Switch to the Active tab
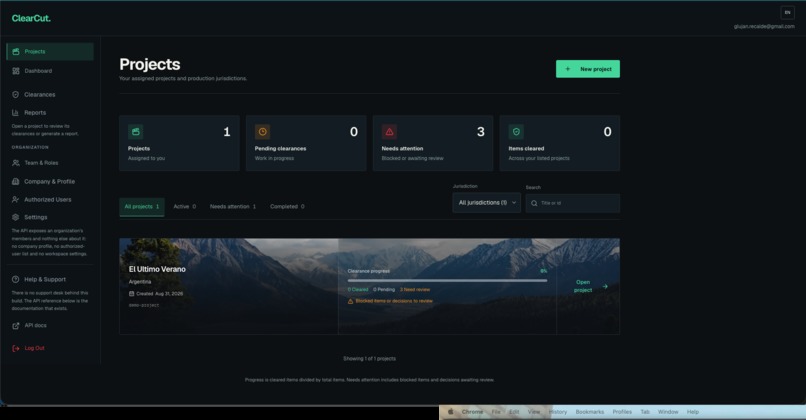Viewport: 806px width, 420px height. pos(185,207)
